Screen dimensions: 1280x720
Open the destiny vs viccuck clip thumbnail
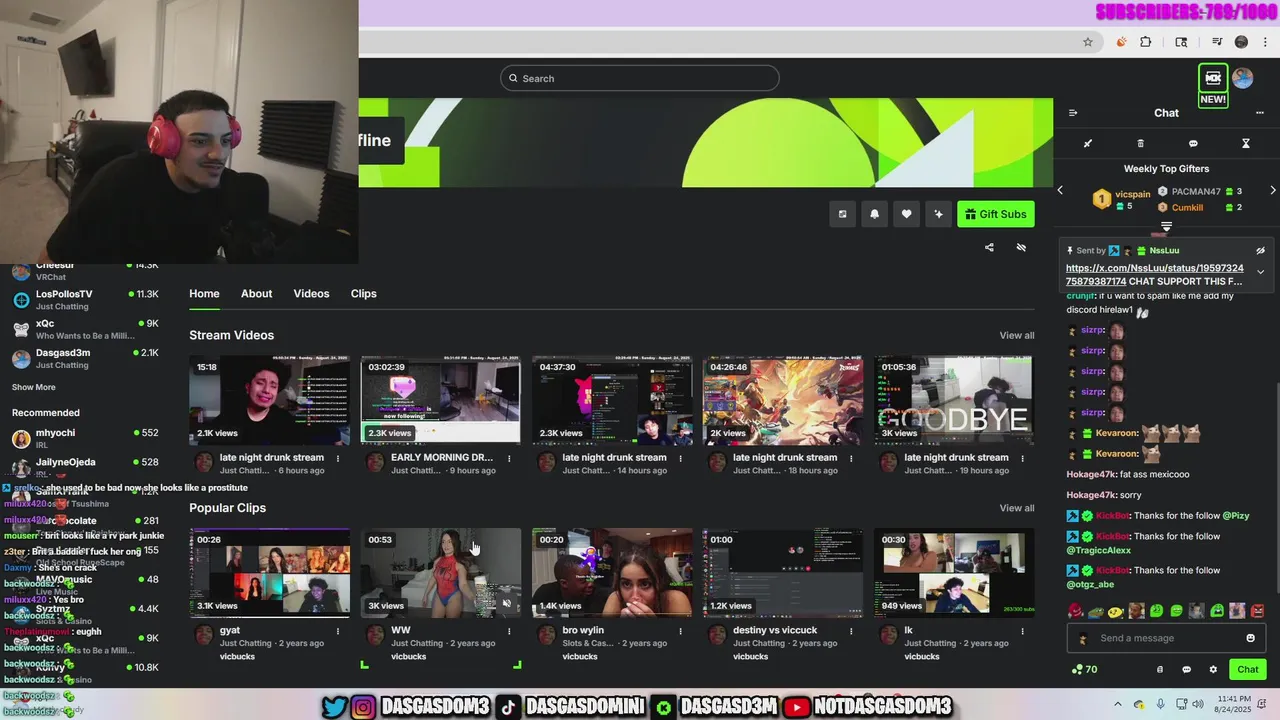783,573
